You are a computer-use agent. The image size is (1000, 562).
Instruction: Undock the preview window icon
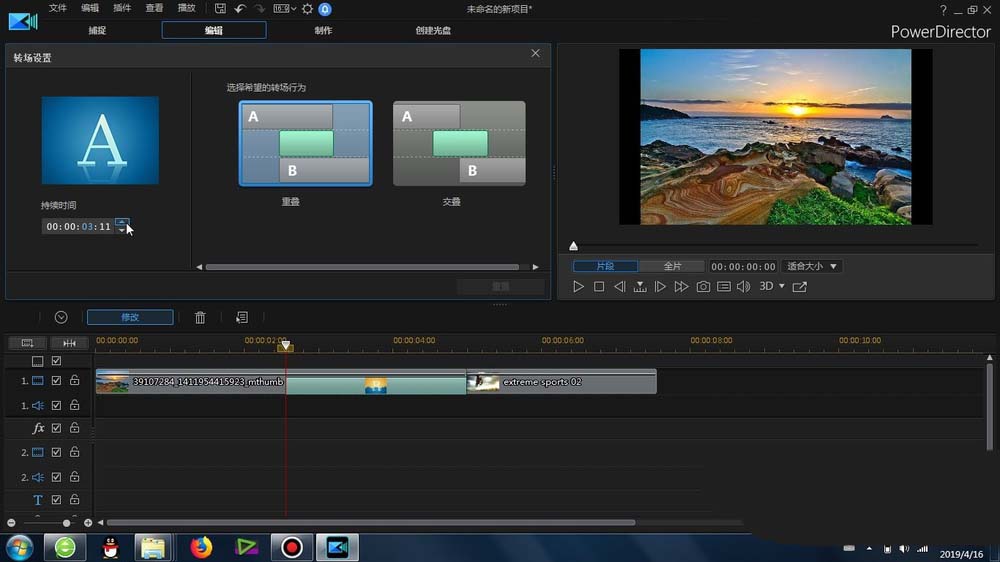click(x=799, y=287)
